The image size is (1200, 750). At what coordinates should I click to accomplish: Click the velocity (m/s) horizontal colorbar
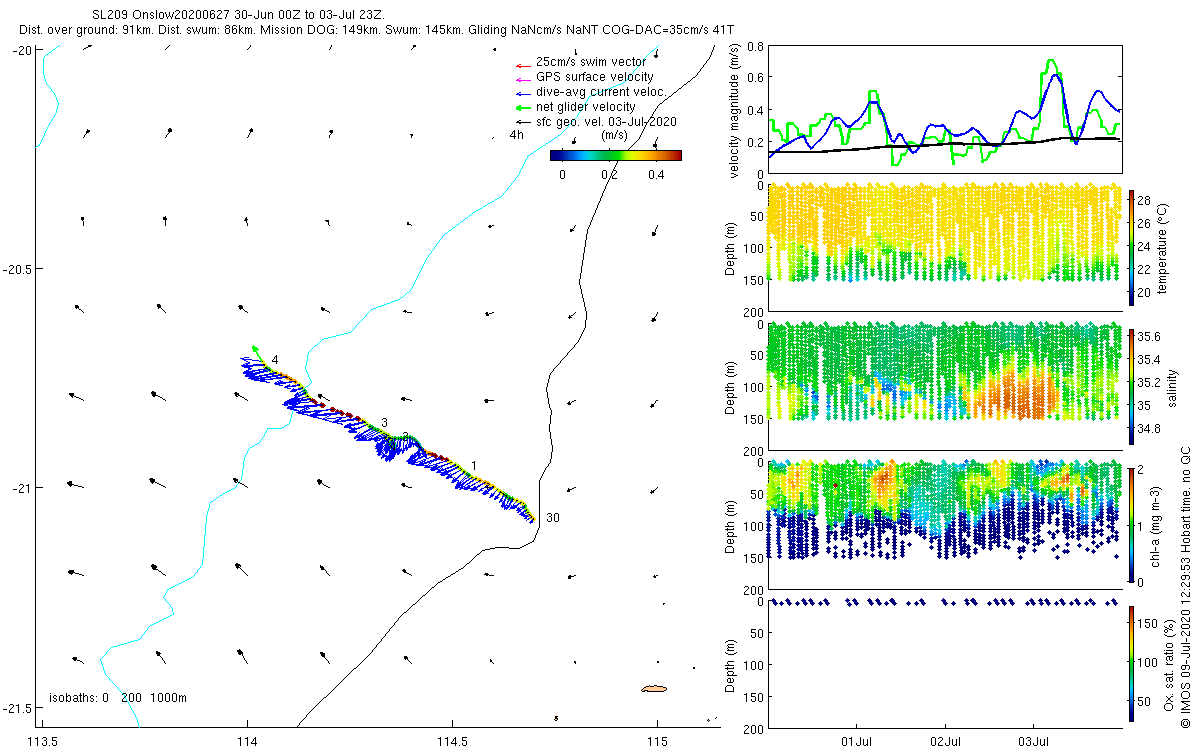click(616, 155)
